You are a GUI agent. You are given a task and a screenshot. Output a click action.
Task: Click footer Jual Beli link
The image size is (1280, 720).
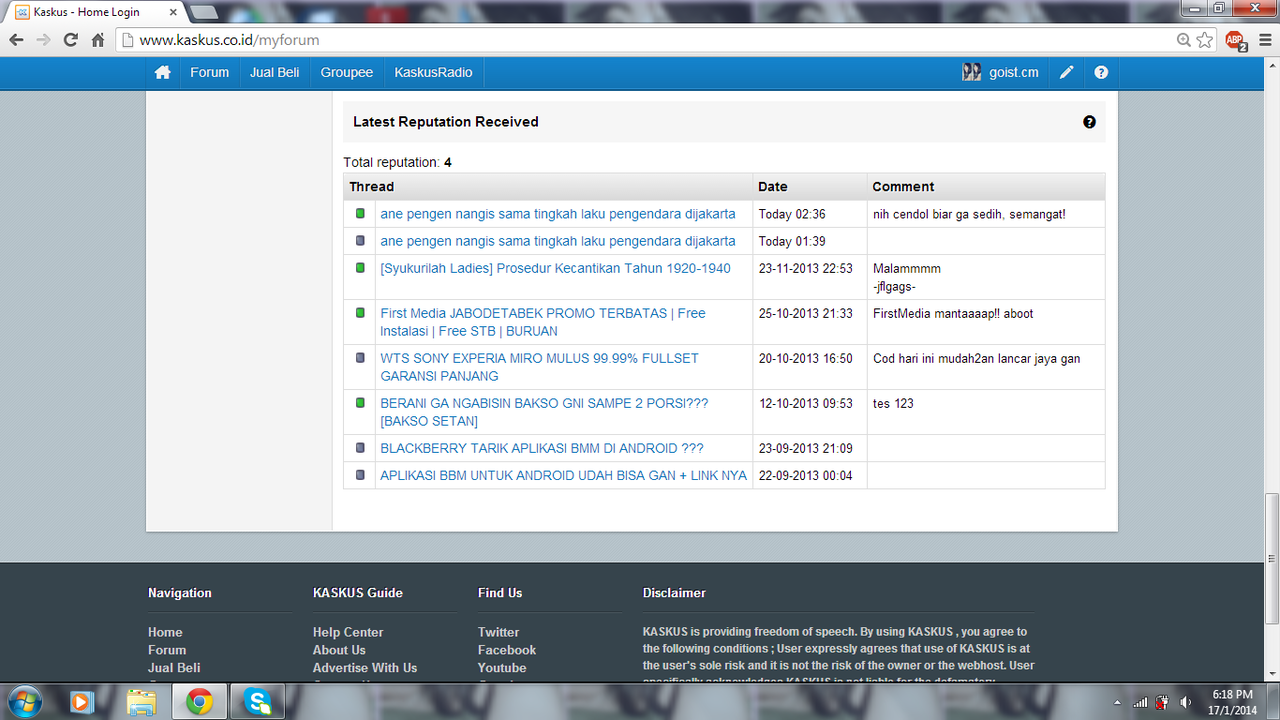tap(174, 668)
